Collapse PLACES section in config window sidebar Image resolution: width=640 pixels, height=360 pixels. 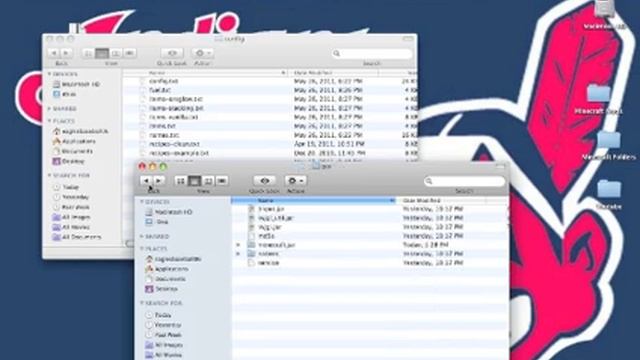click(x=49, y=121)
